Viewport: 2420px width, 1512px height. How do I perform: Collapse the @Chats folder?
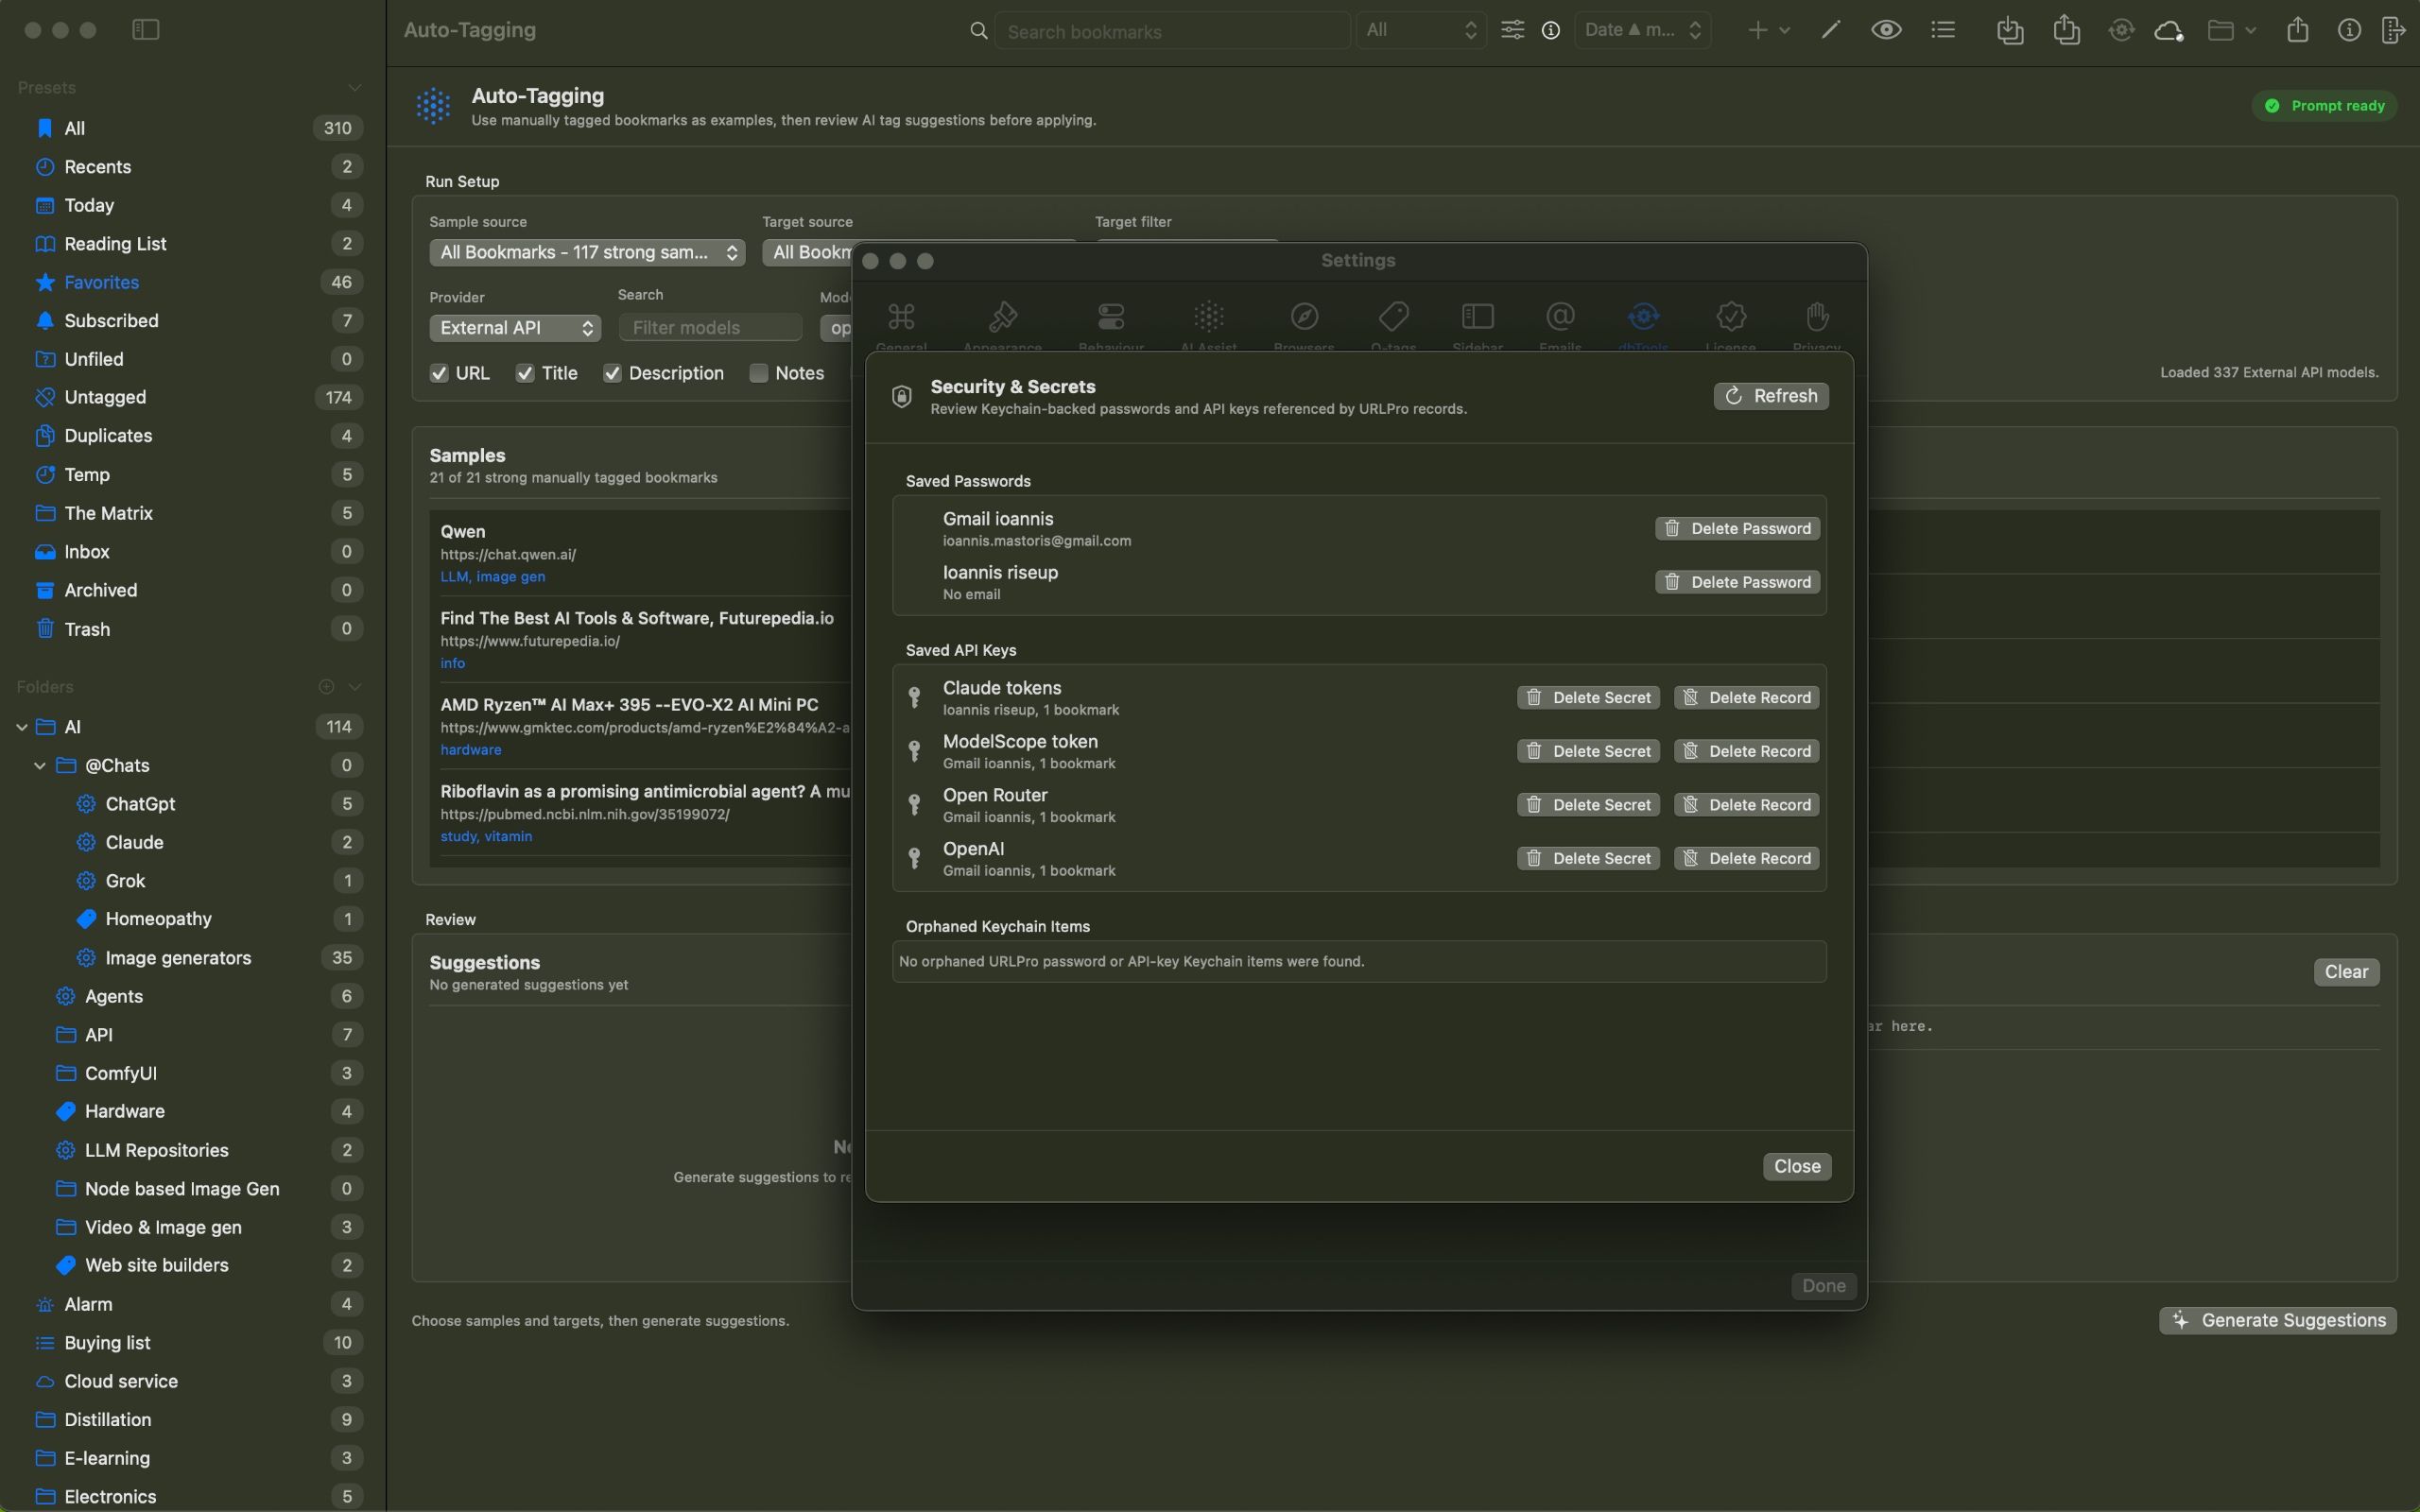(x=40, y=766)
